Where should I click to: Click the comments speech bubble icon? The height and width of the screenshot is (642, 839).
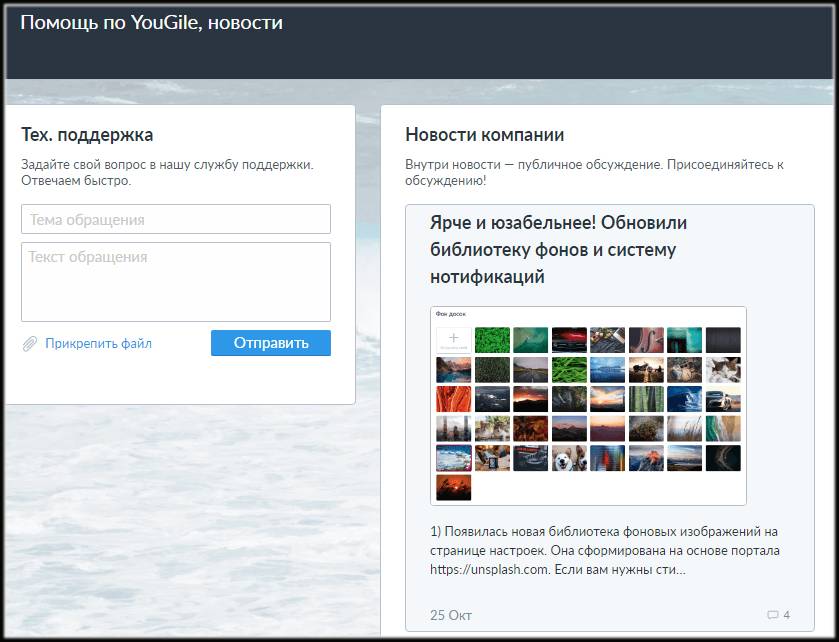(x=772, y=615)
